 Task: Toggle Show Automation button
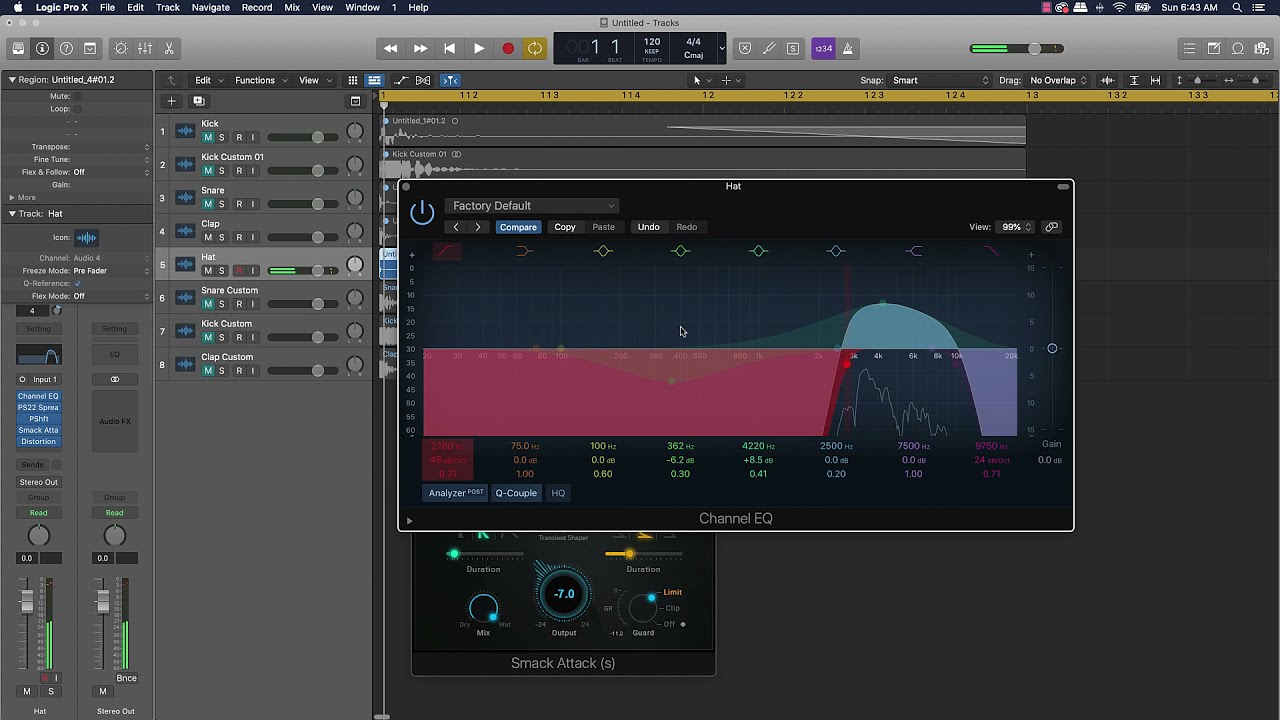coord(401,80)
